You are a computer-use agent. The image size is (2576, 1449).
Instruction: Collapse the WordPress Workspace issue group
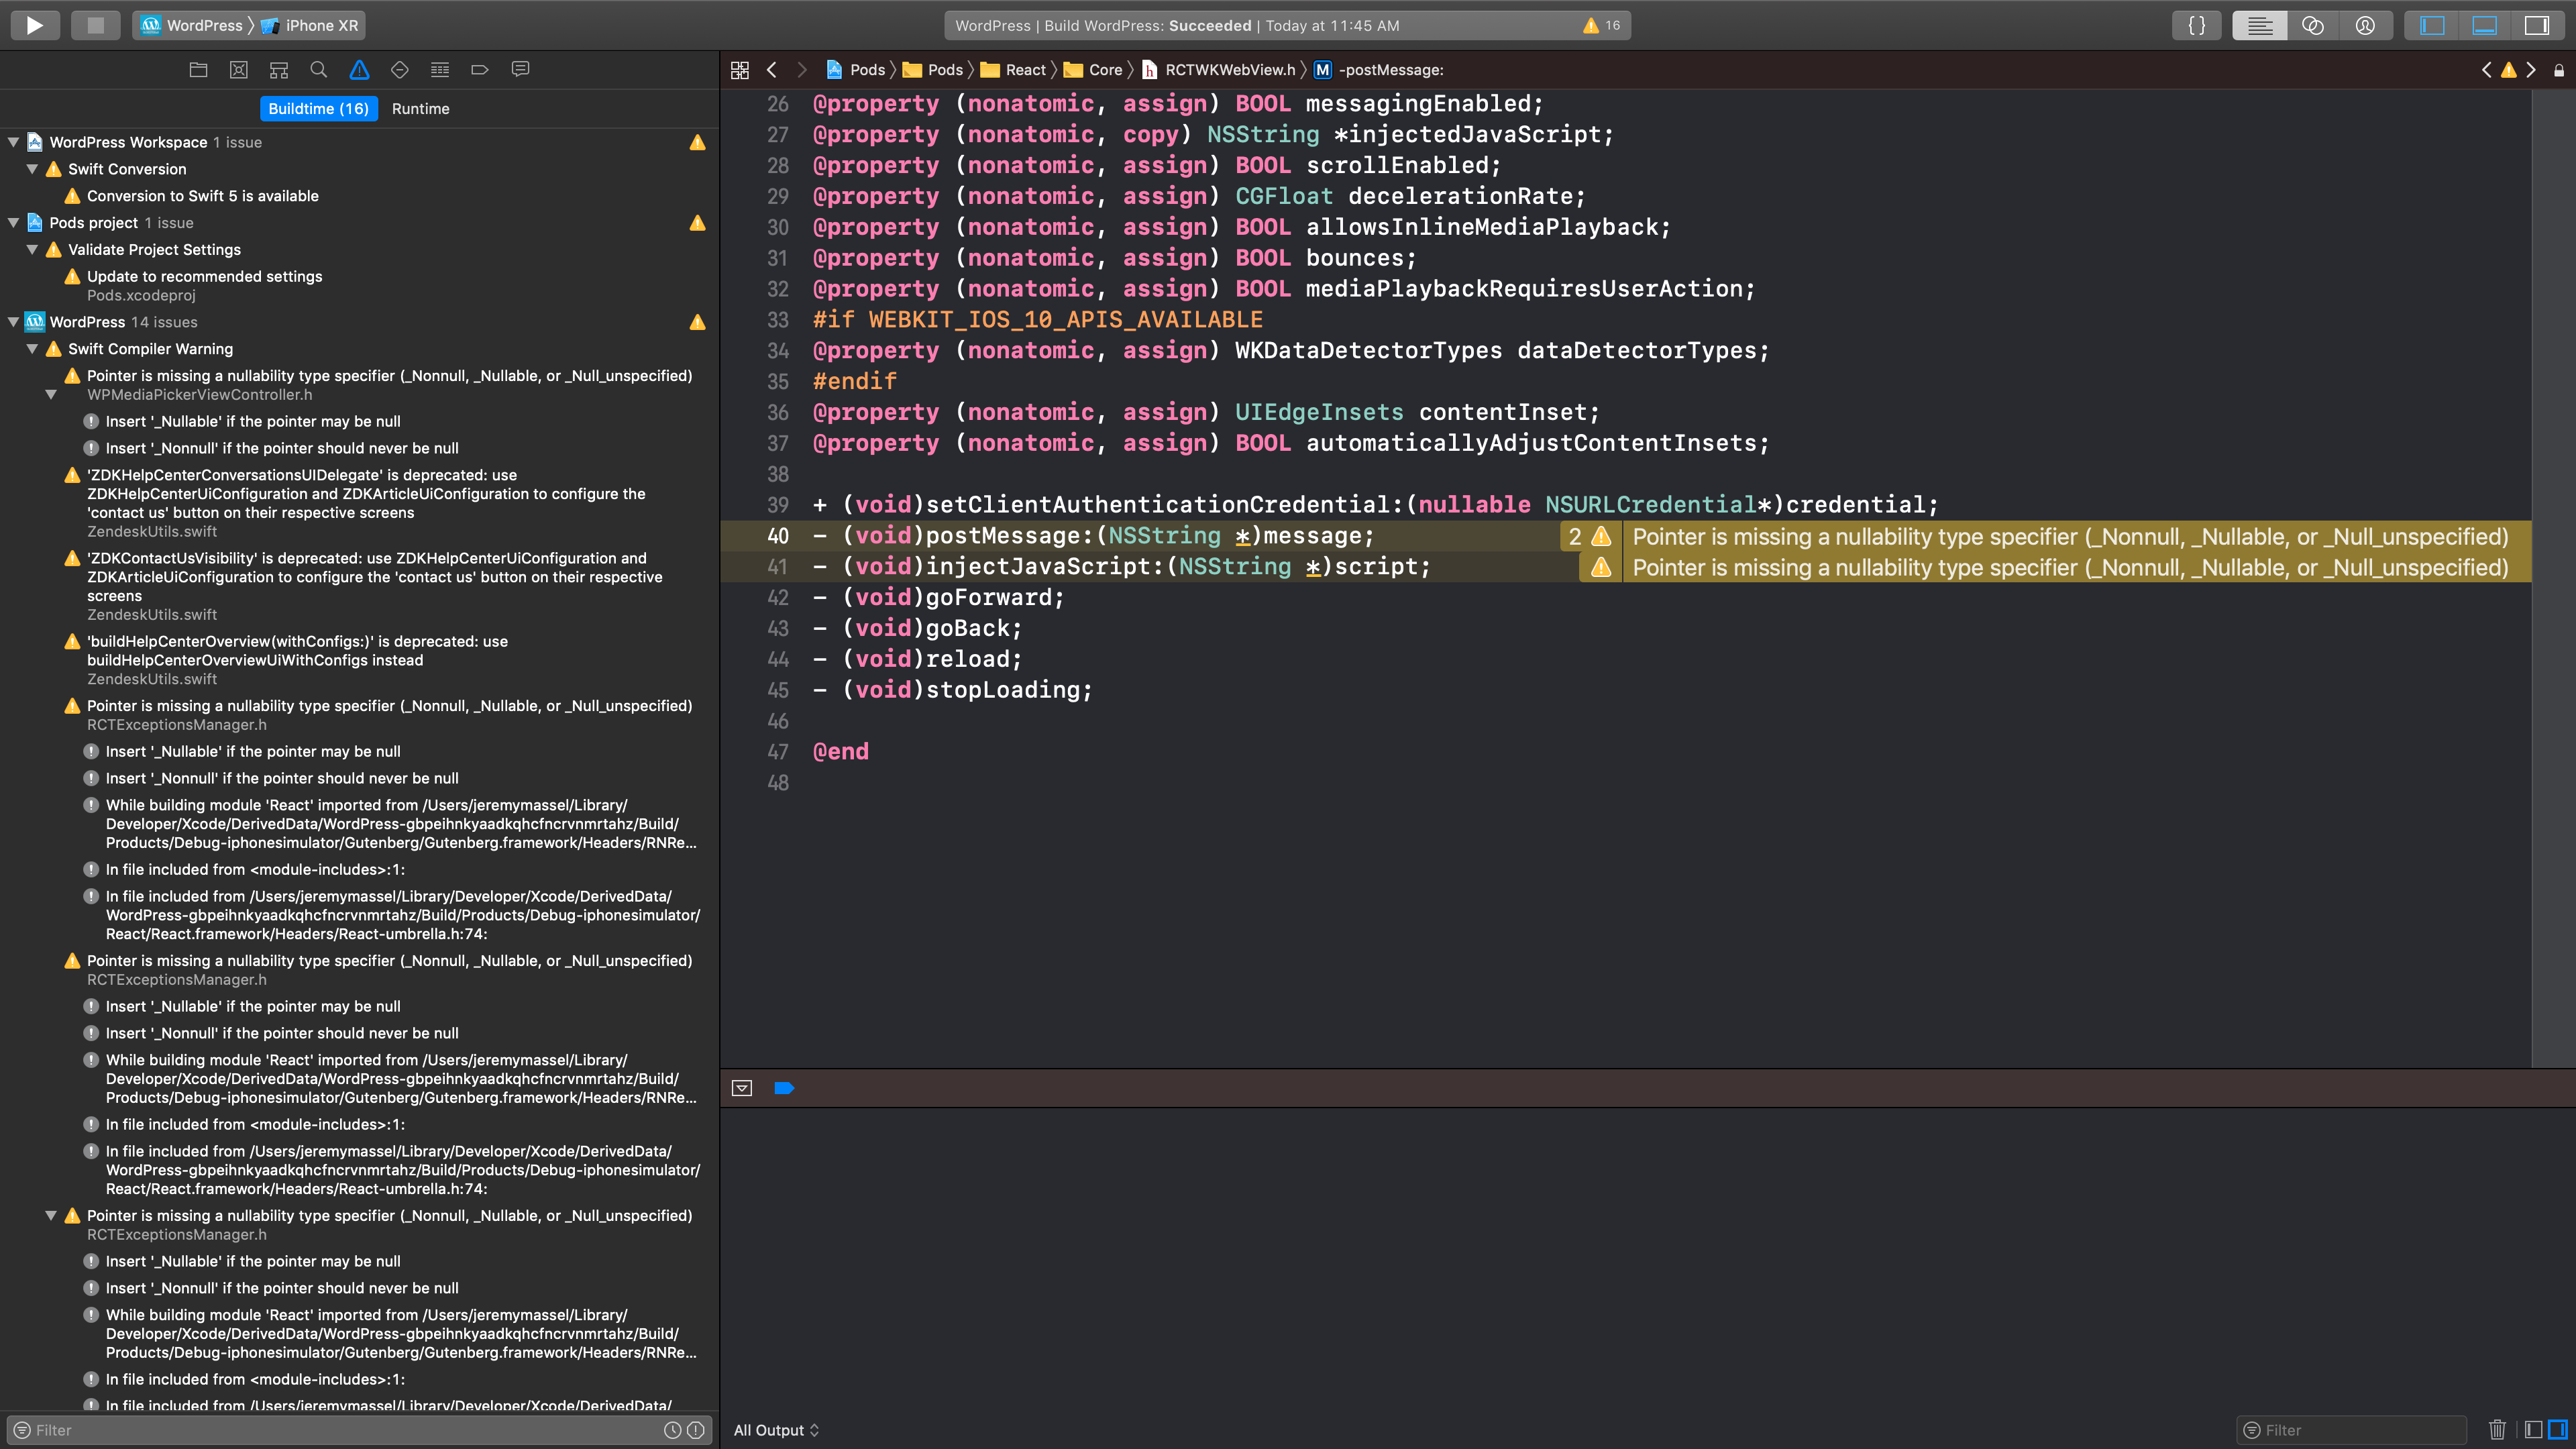click(14, 142)
